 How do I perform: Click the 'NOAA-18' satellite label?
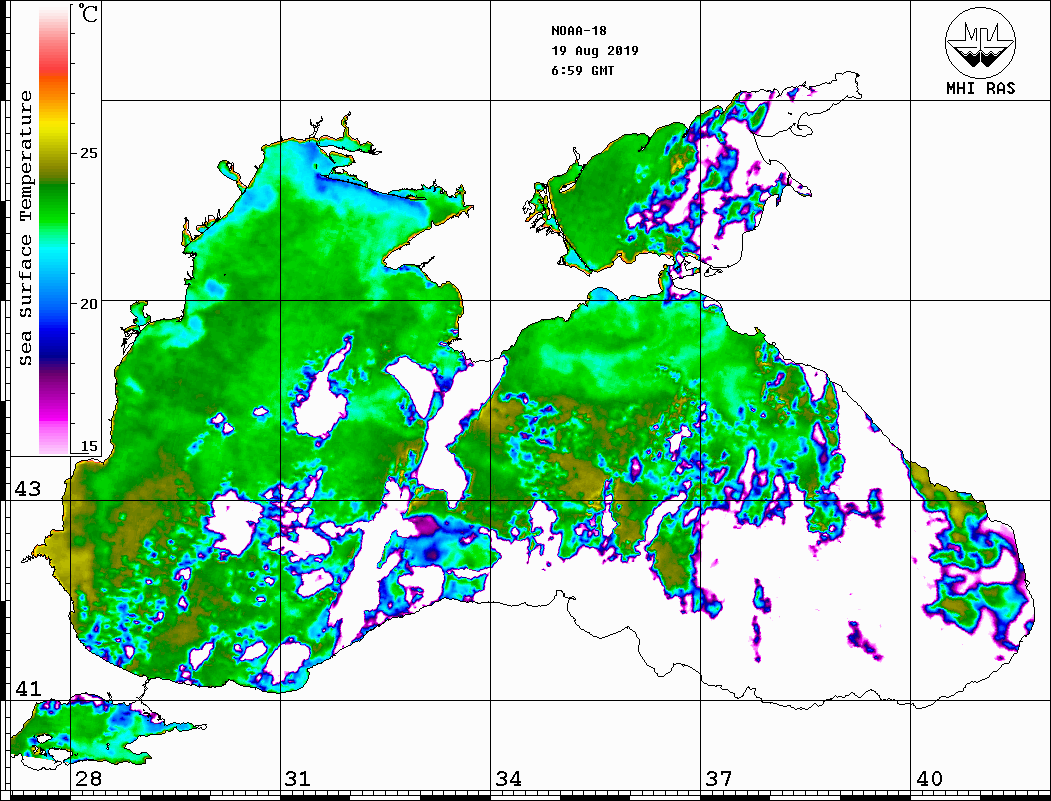[x=579, y=31]
